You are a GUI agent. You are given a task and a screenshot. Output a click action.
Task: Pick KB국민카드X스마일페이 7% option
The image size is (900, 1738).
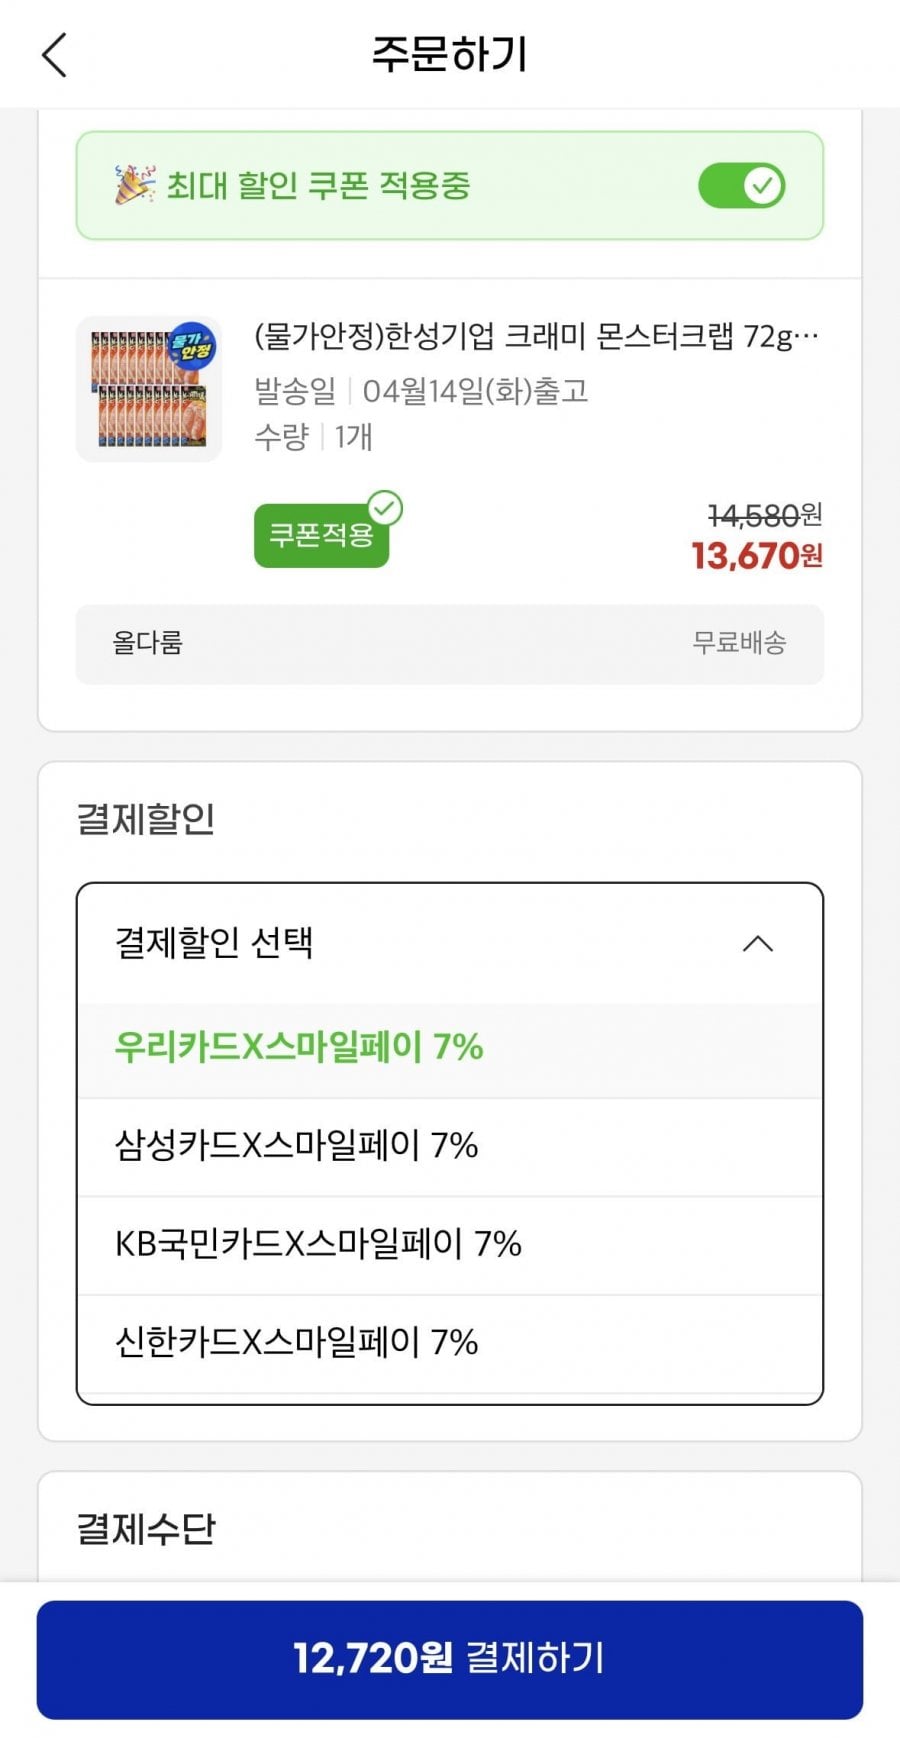pos(318,1245)
